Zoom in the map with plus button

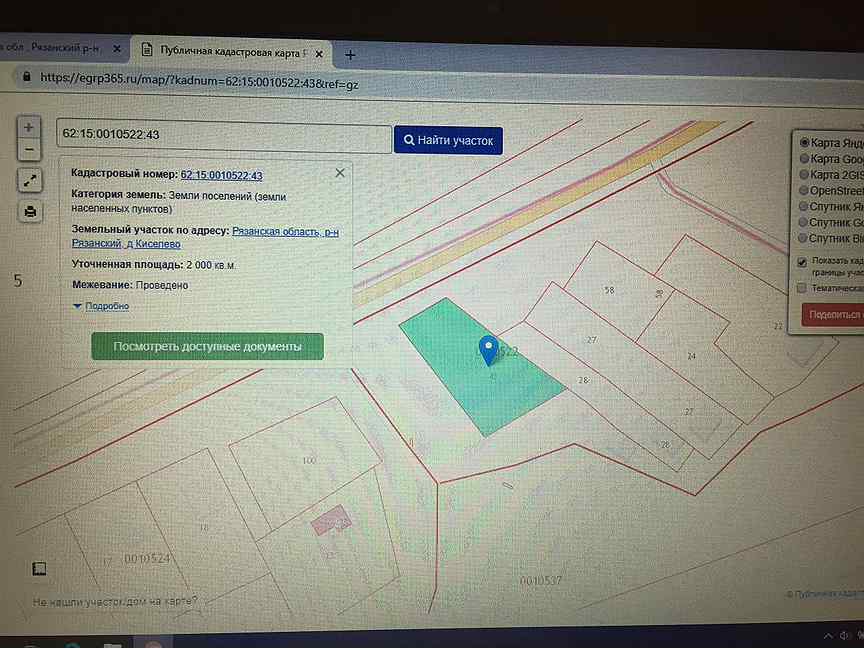[x=29, y=128]
